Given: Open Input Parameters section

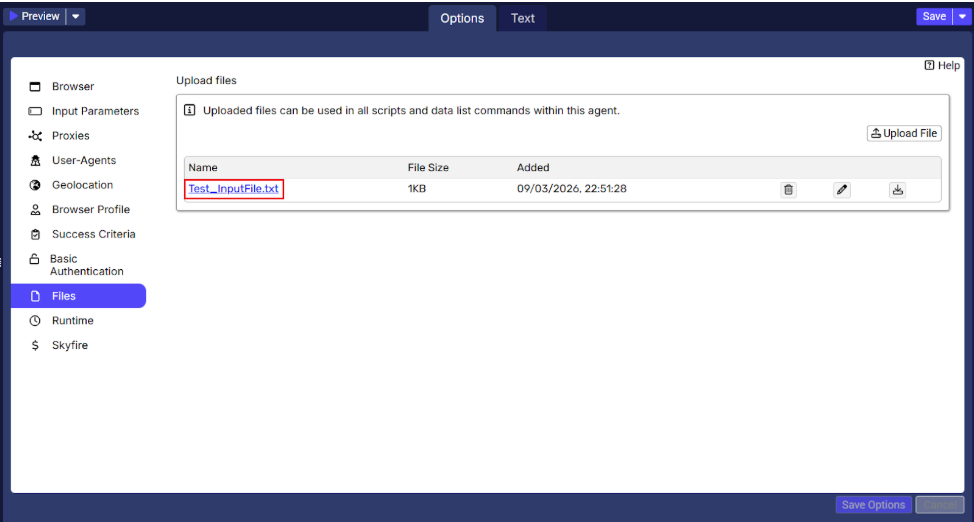Looking at the screenshot, I should pos(95,111).
